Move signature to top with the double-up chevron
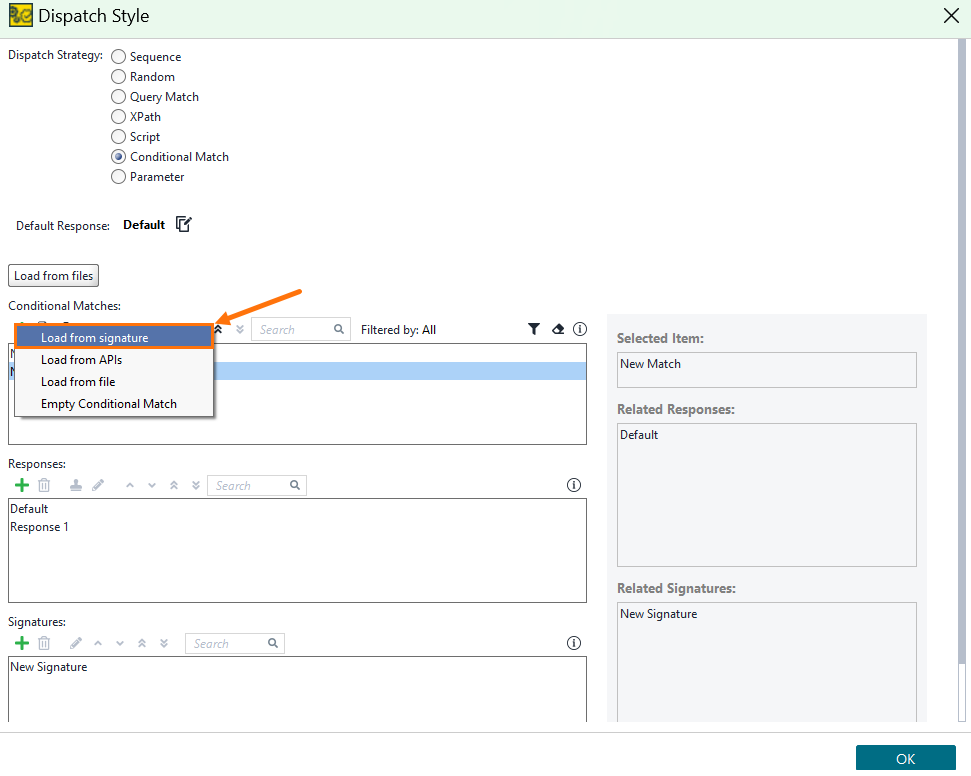971x776 pixels. (142, 643)
